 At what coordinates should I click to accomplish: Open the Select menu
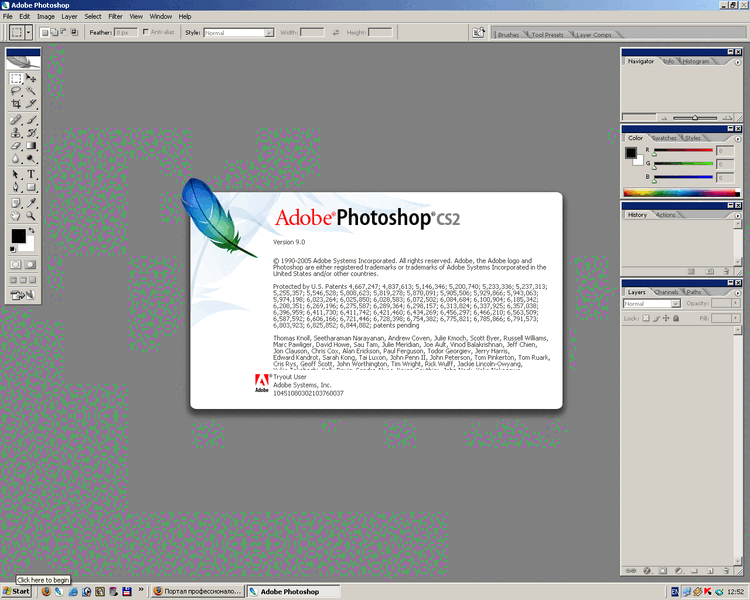(93, 16)
